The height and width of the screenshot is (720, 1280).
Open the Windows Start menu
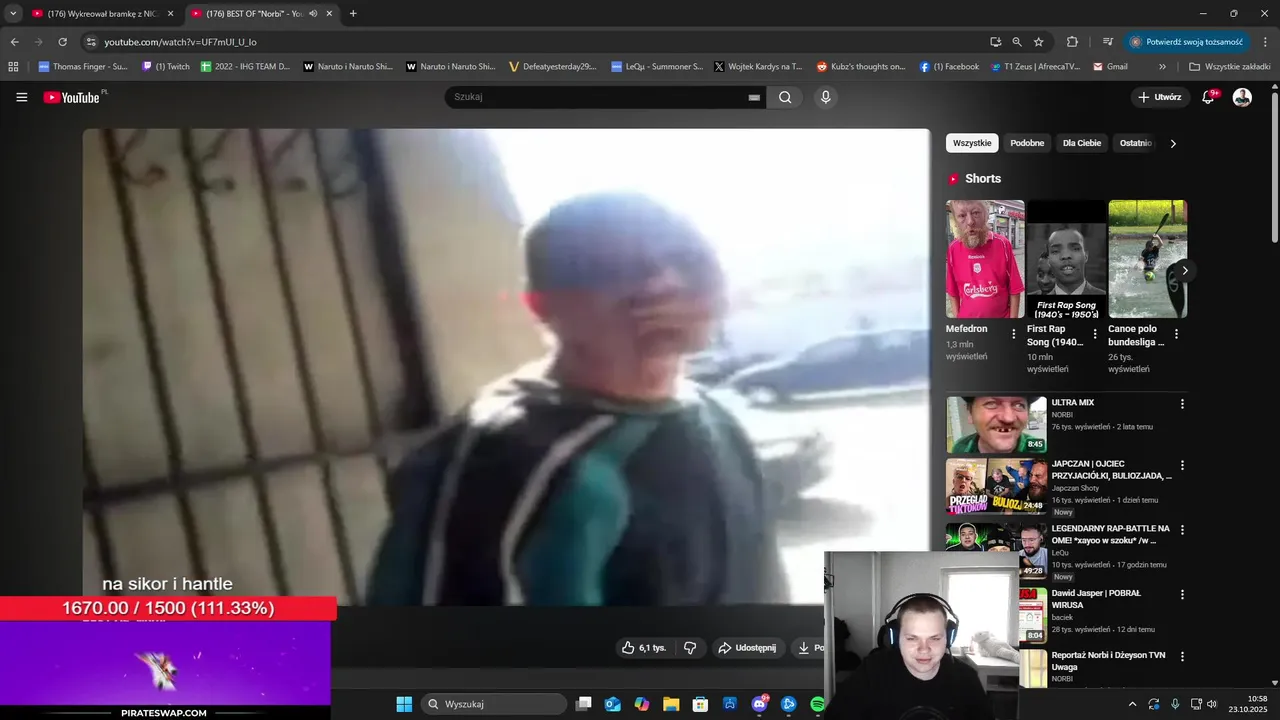404,704
